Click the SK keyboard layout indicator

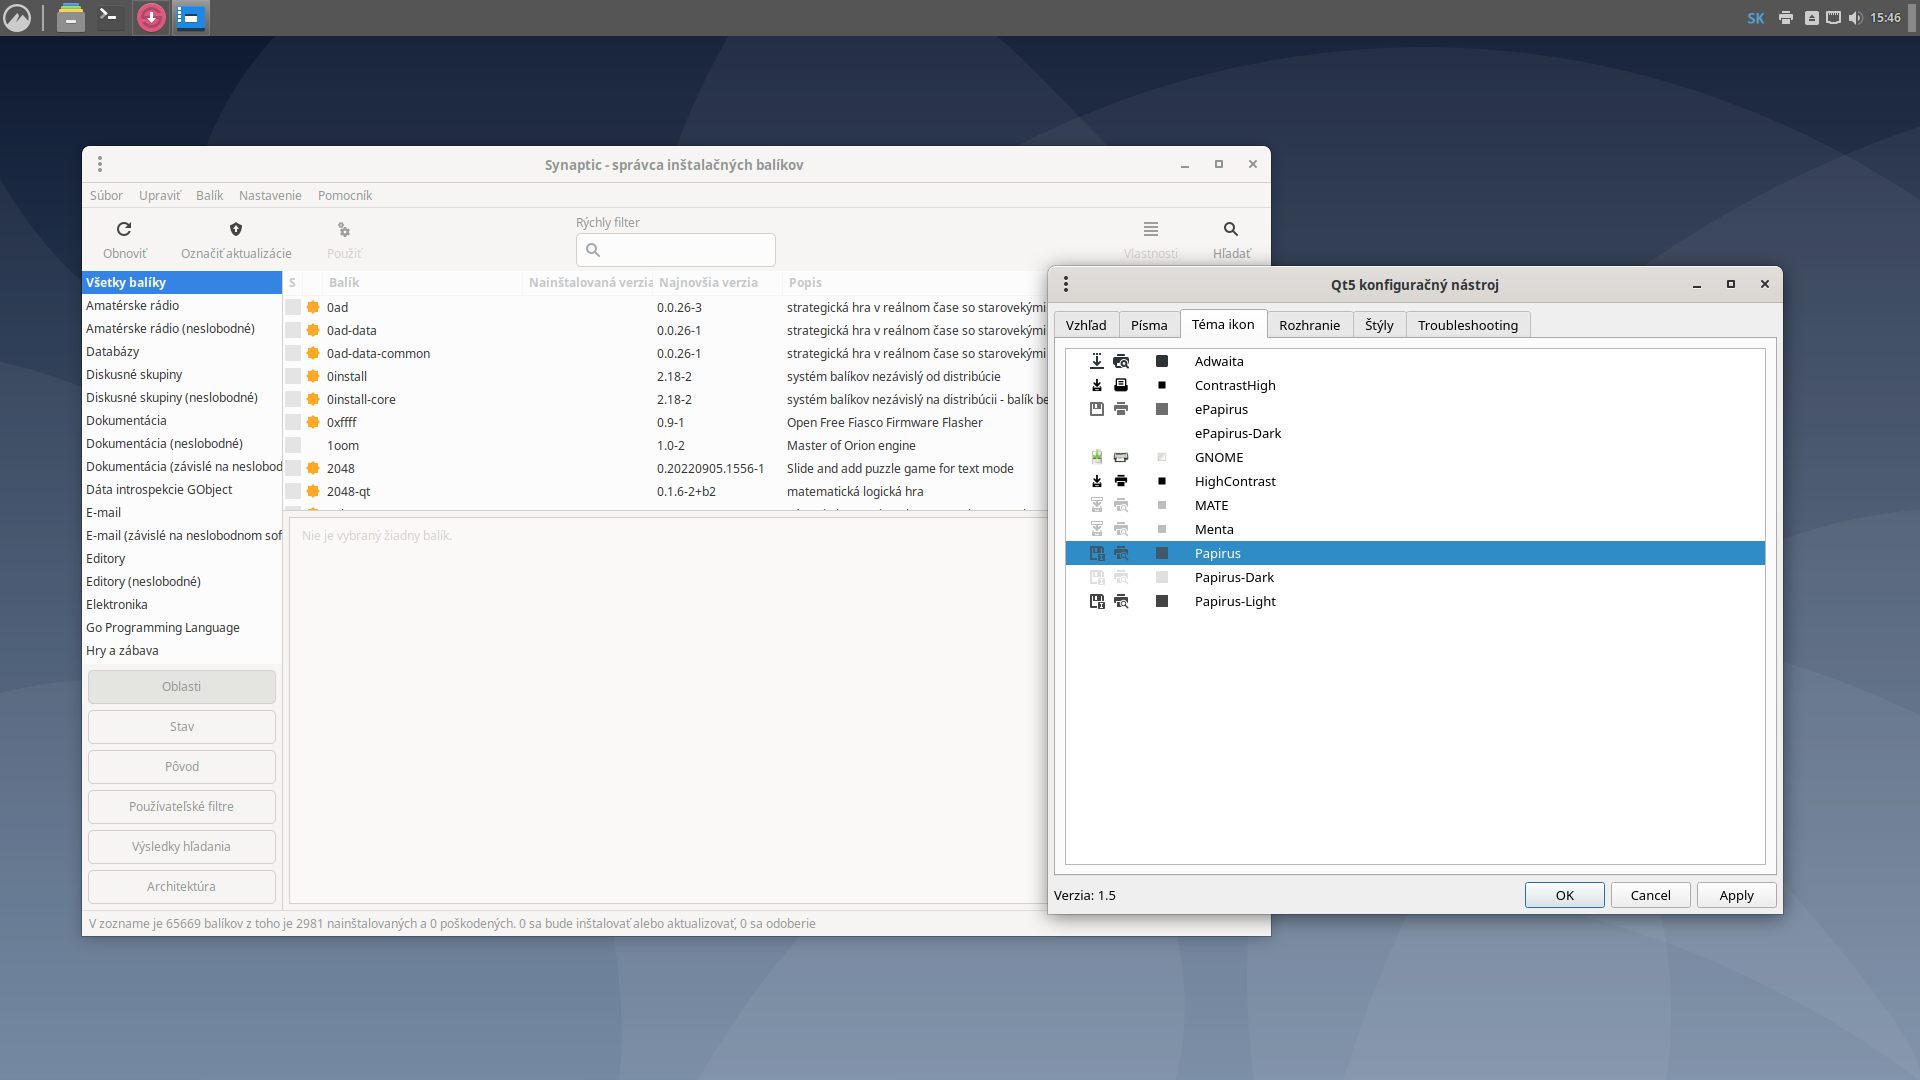[x=1756, y=18]
